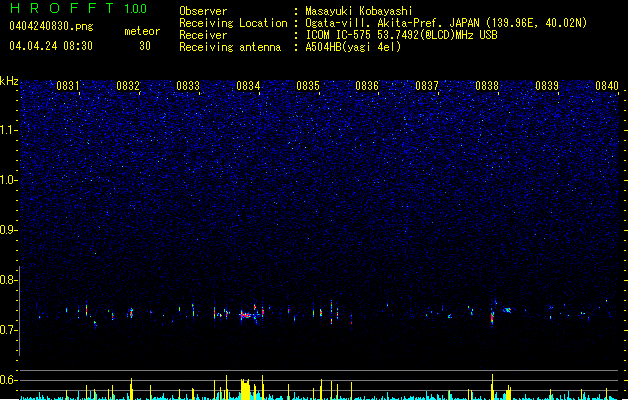The image size is (629, 400).
Task: Click the HROFFT 1.0.0 title text
Action: (x=78, y=8)
